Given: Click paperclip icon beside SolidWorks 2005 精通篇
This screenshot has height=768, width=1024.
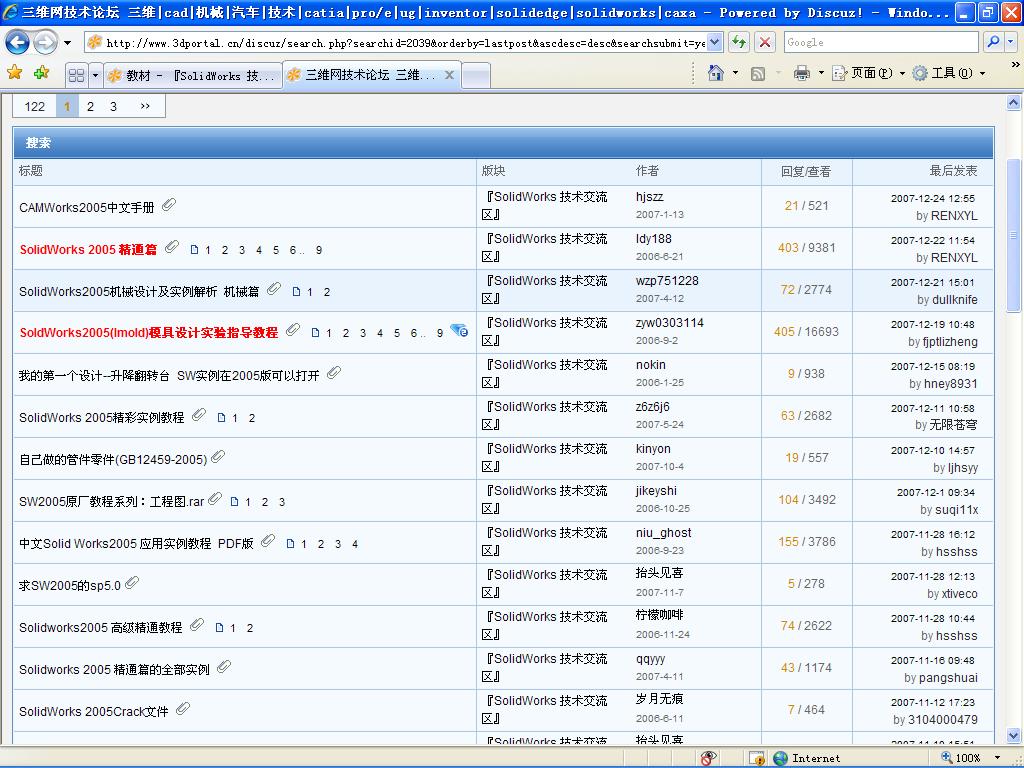Looking at the screenshot, I should 172,247.
